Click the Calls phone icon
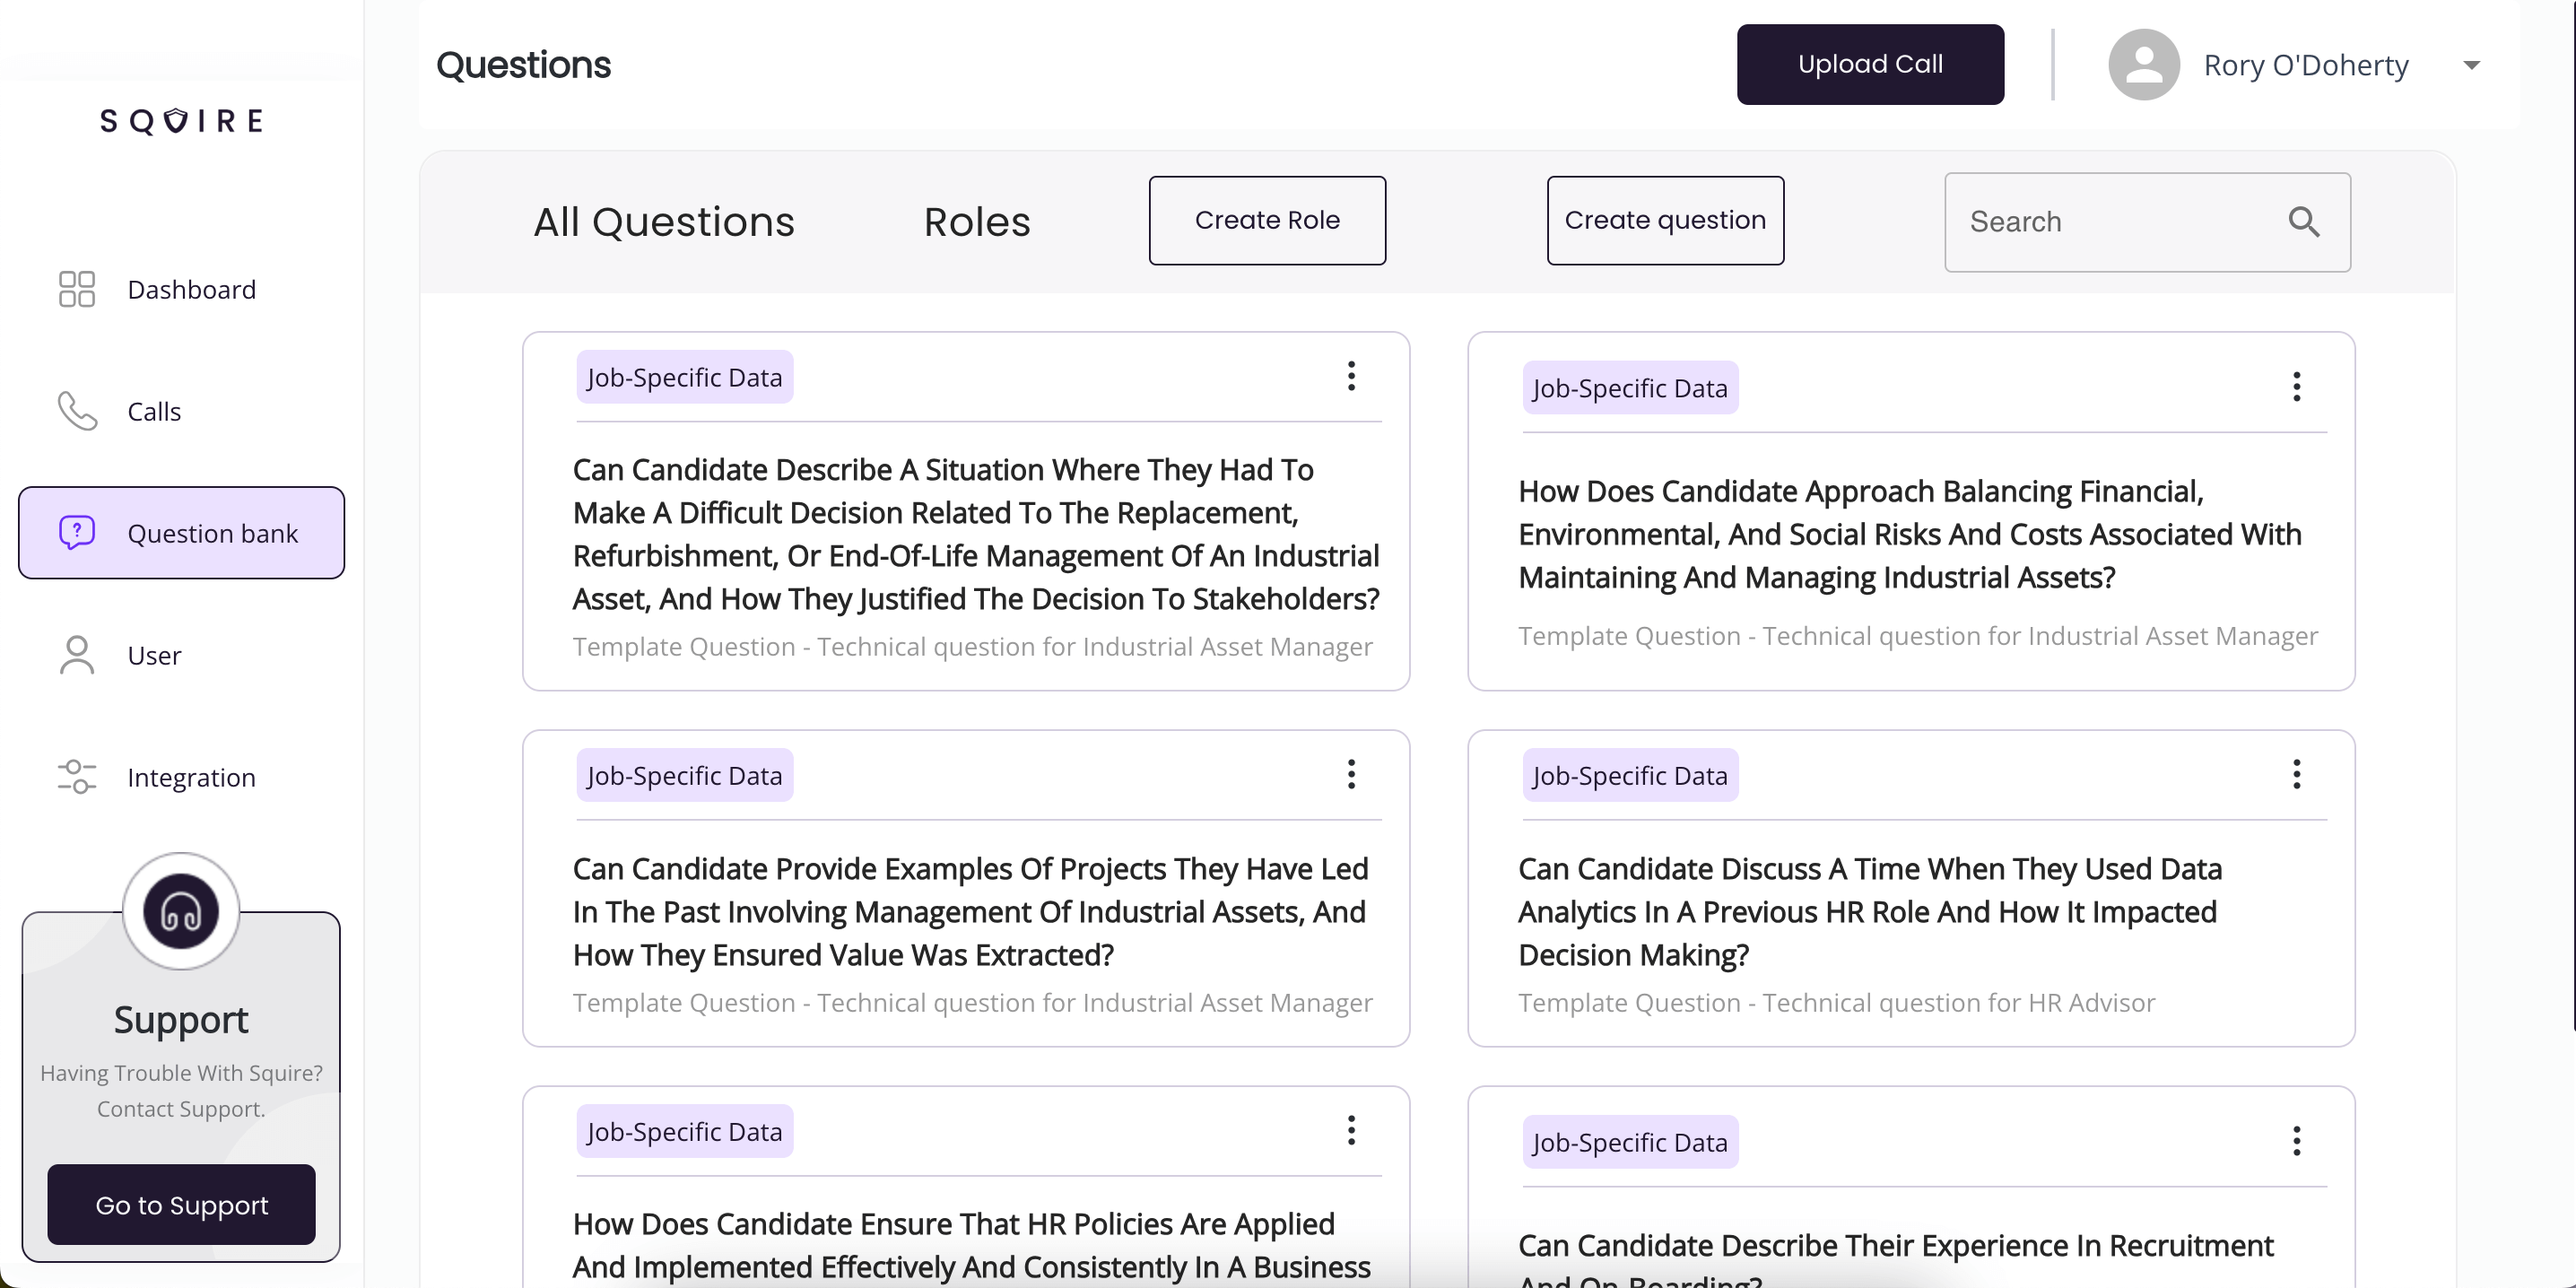 (x=77, y=411)
